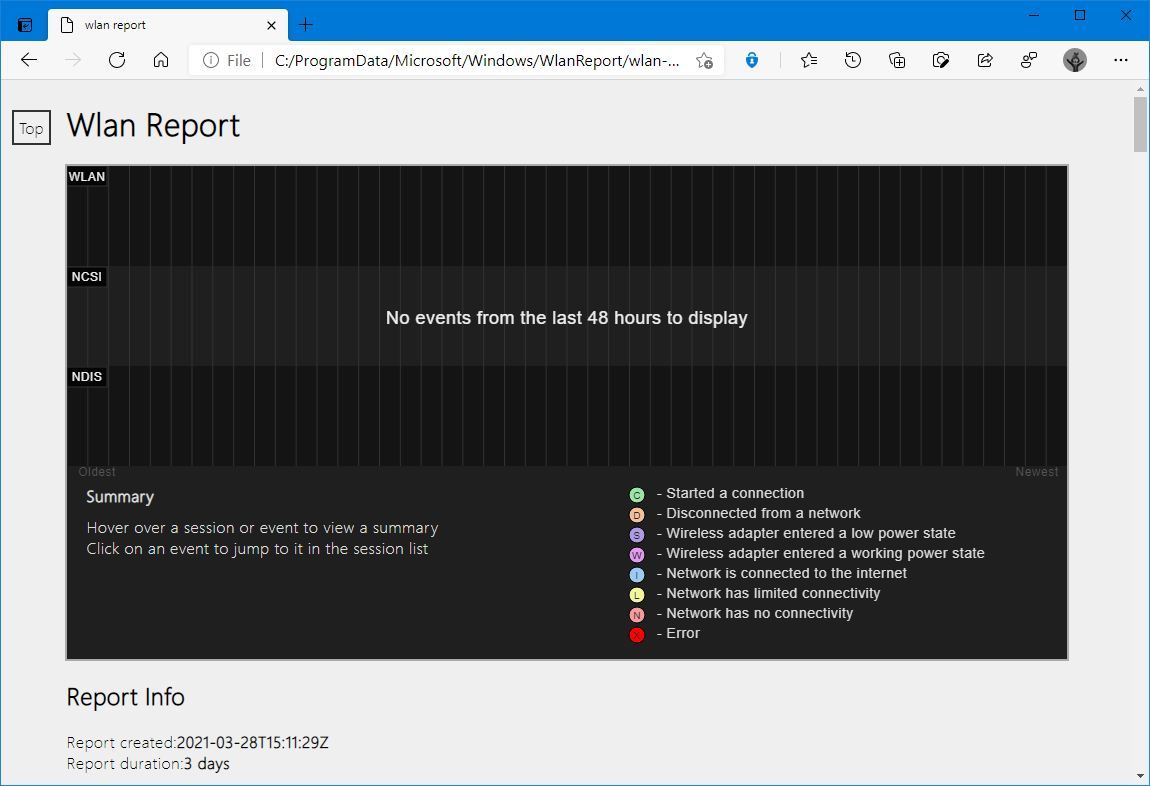Click the WLAN row label in the timeline
This screenshot has width=1150, height=786.
(x=87, y=176)
